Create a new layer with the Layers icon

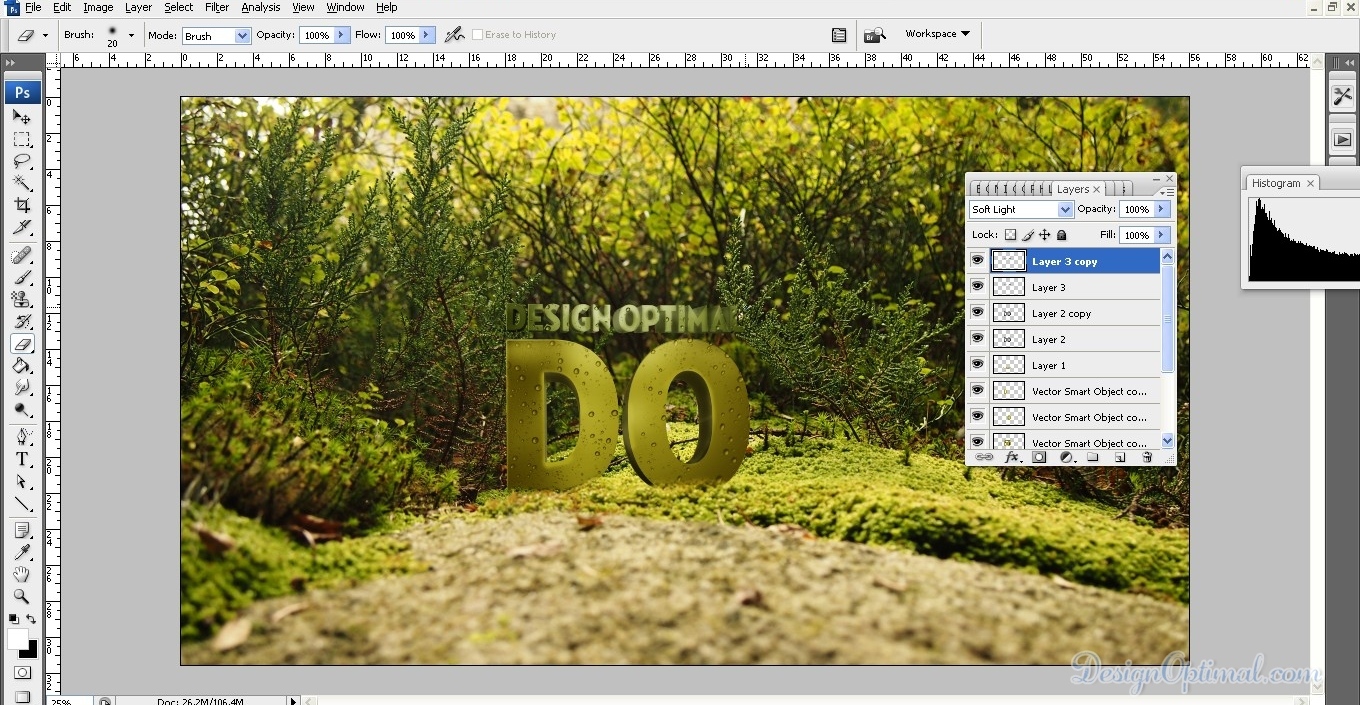(x=1120, y=457)
